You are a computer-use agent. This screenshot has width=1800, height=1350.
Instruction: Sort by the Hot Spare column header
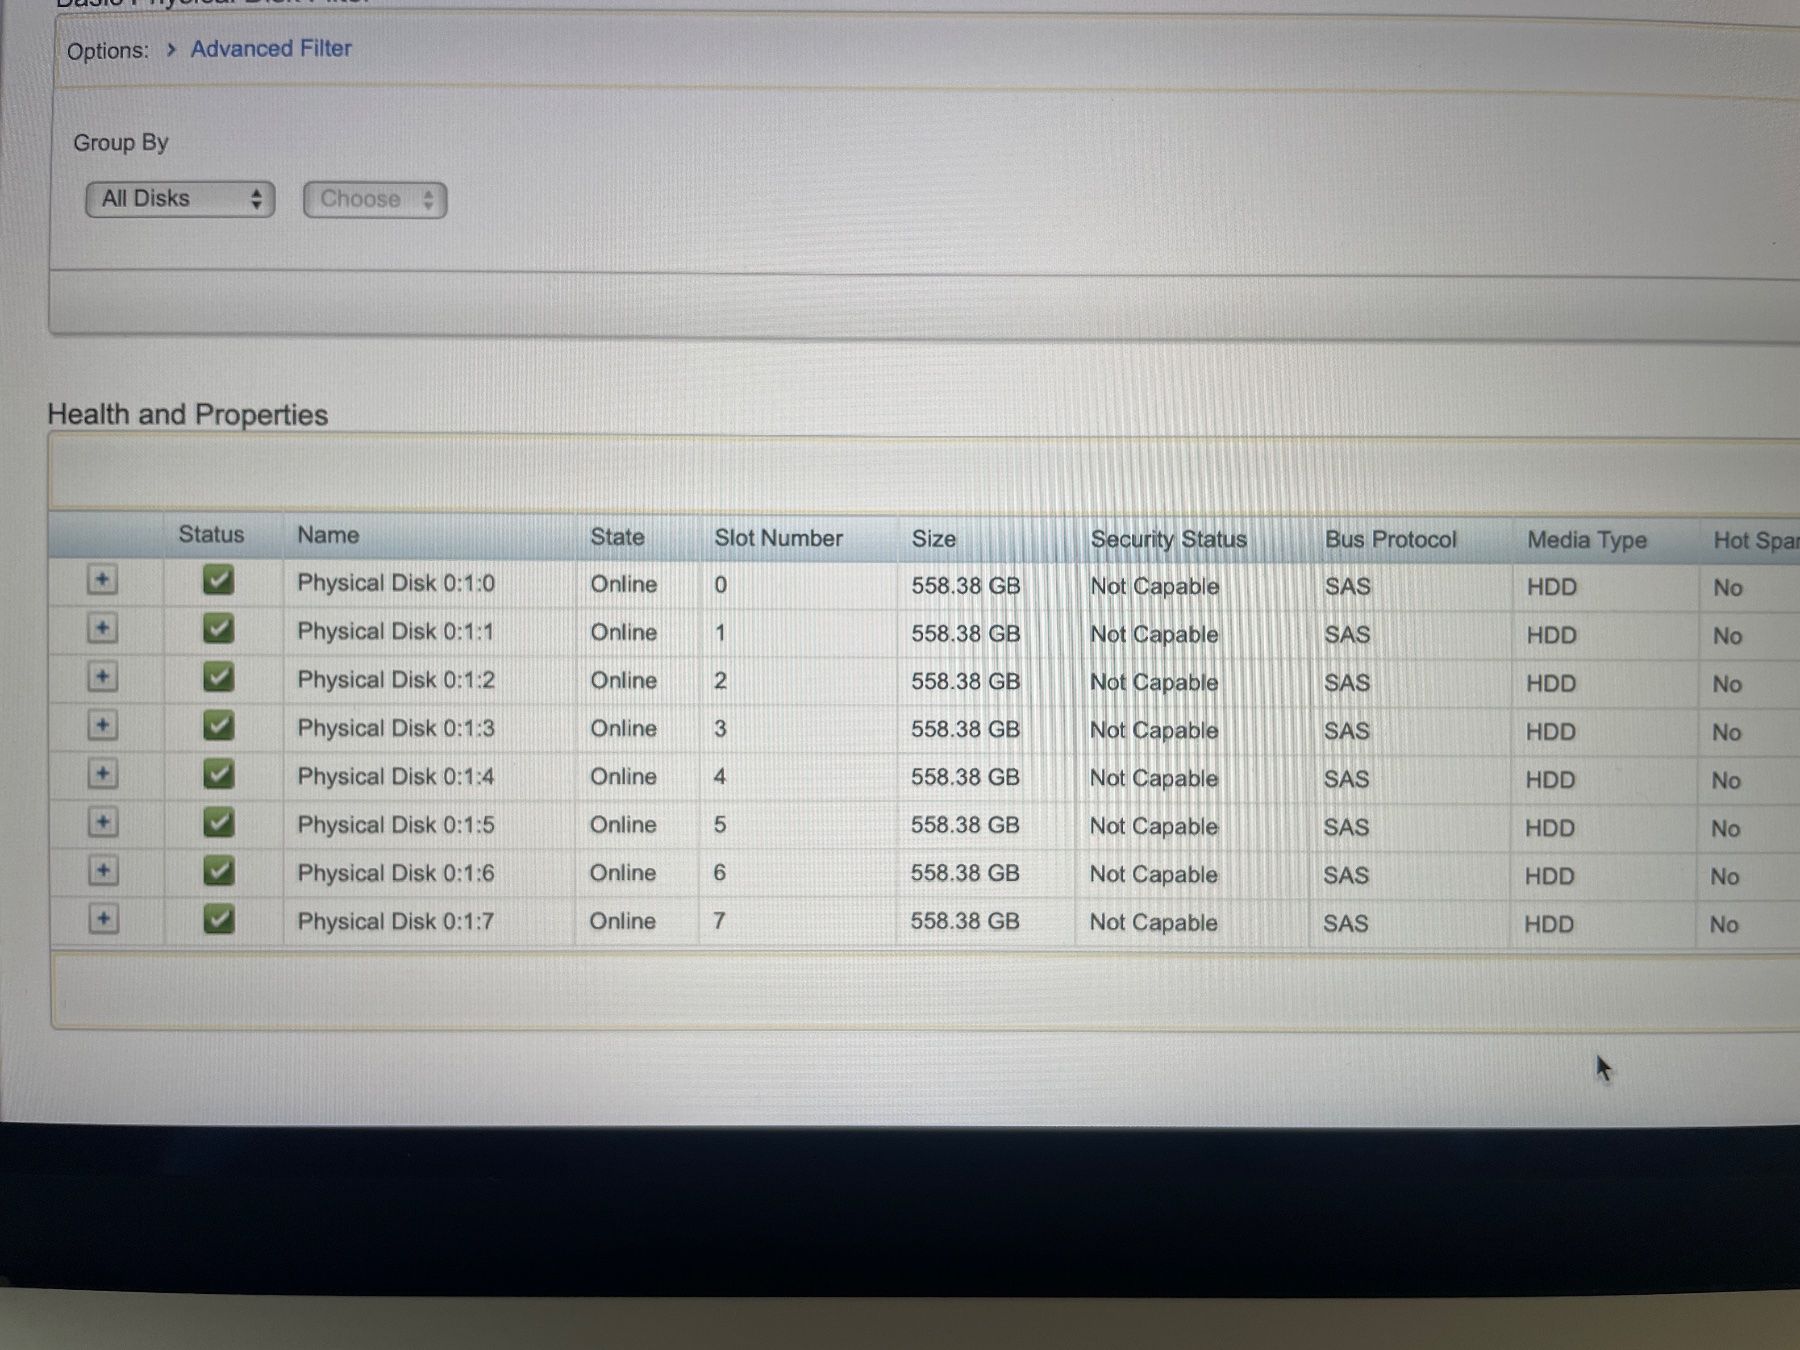point(1755,540)
